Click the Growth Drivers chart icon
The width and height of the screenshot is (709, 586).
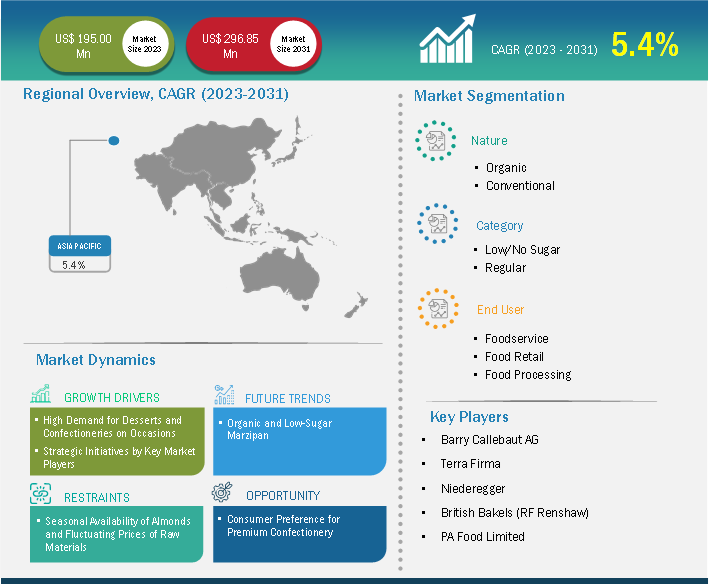(x=41, y=394)
